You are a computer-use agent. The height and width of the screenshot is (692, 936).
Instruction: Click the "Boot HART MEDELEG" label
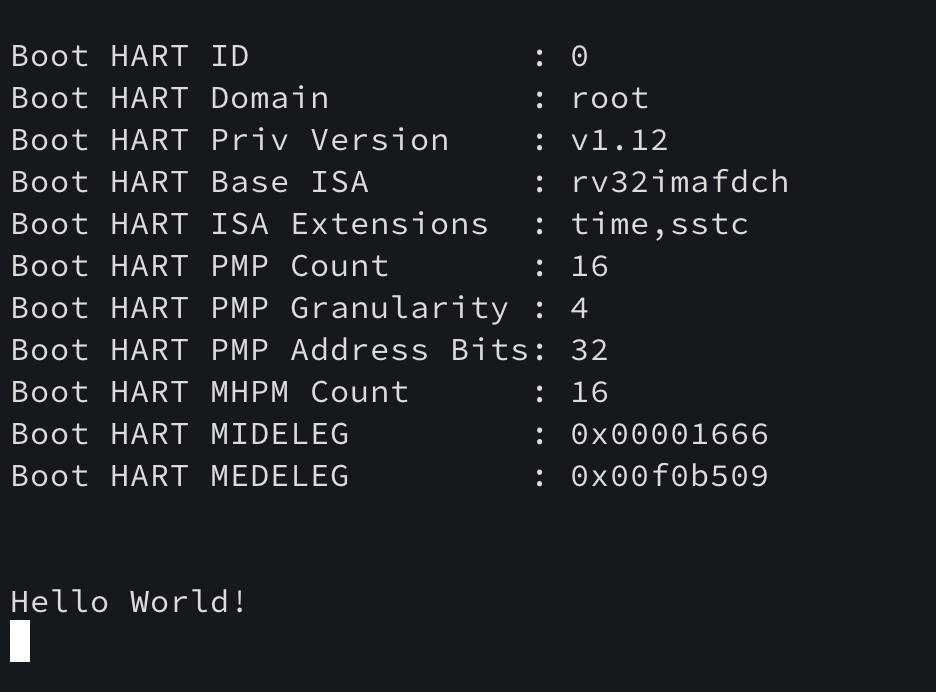coord(180,476)
